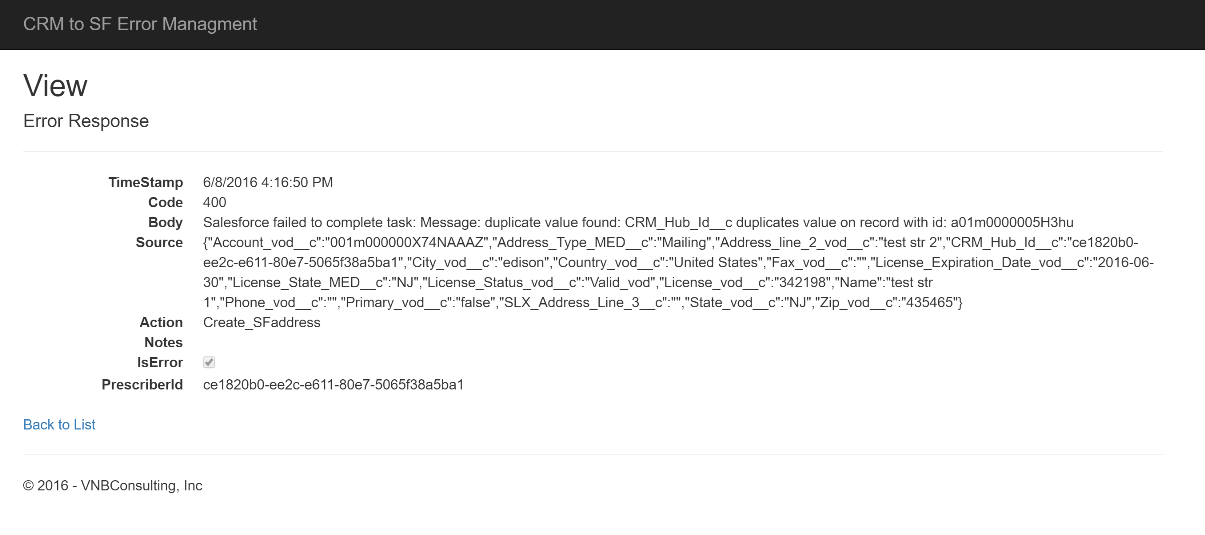Click the Action field label
This screenshot has height=535, width=1205.
161,322
